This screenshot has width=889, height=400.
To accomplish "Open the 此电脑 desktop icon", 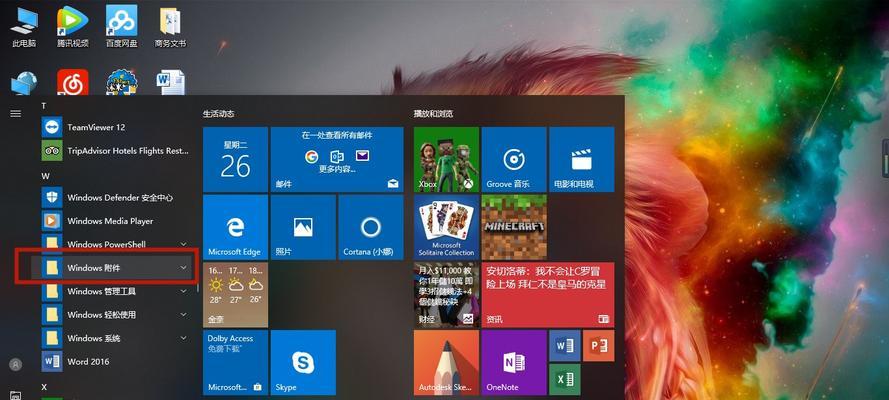I will [24, 27].
